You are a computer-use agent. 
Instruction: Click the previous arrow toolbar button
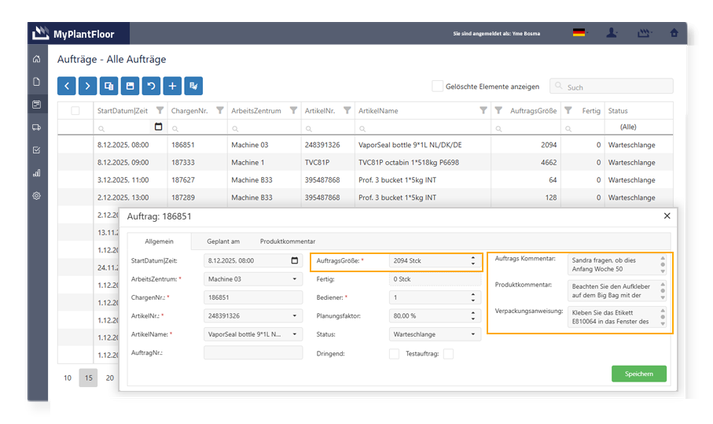coord(66,86)
